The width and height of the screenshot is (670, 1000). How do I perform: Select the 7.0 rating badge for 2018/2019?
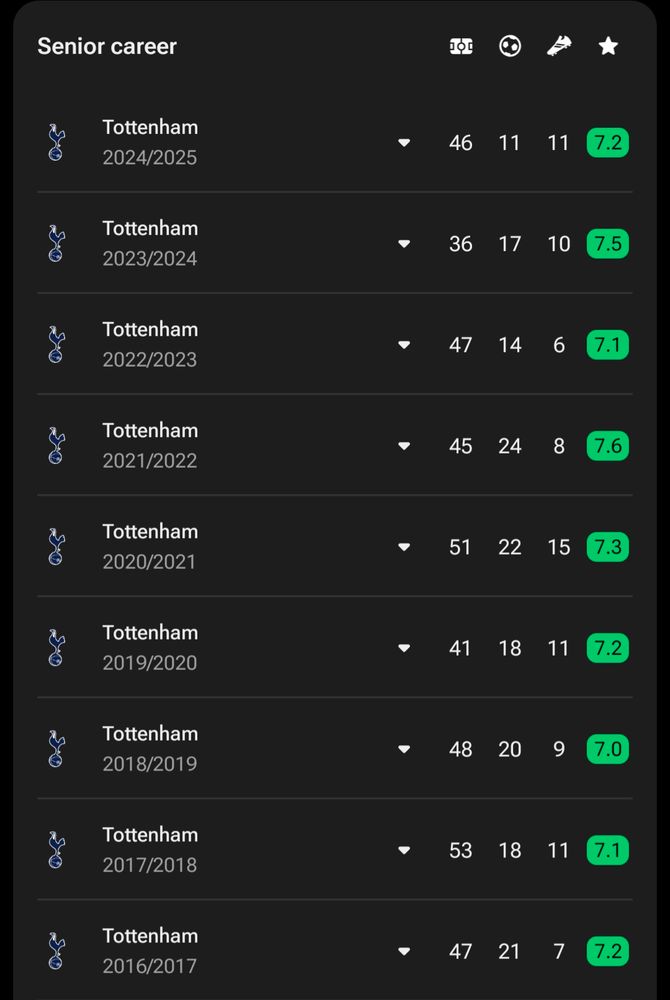pyautogui.click(x=608, y=749)
